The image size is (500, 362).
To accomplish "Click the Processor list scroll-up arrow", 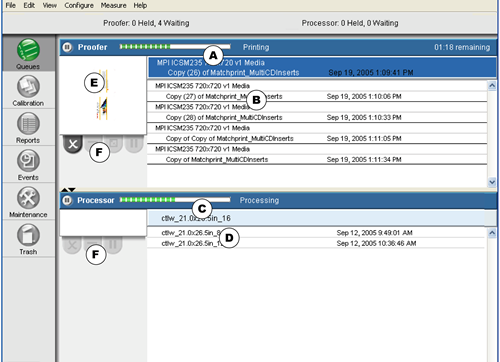I will (492, 233).
